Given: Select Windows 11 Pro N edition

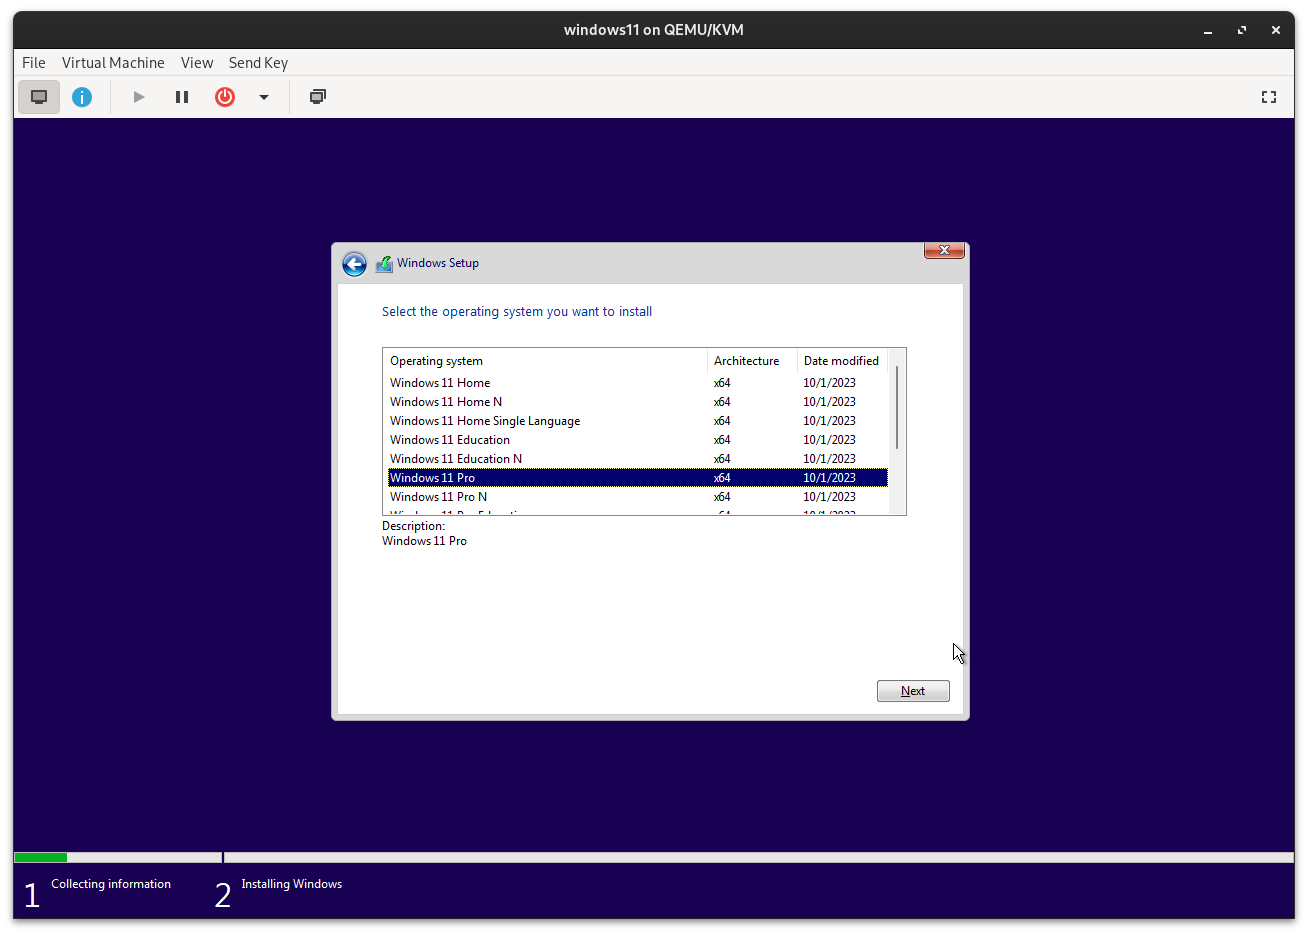Looking at the screenshot, I should 638,497.
